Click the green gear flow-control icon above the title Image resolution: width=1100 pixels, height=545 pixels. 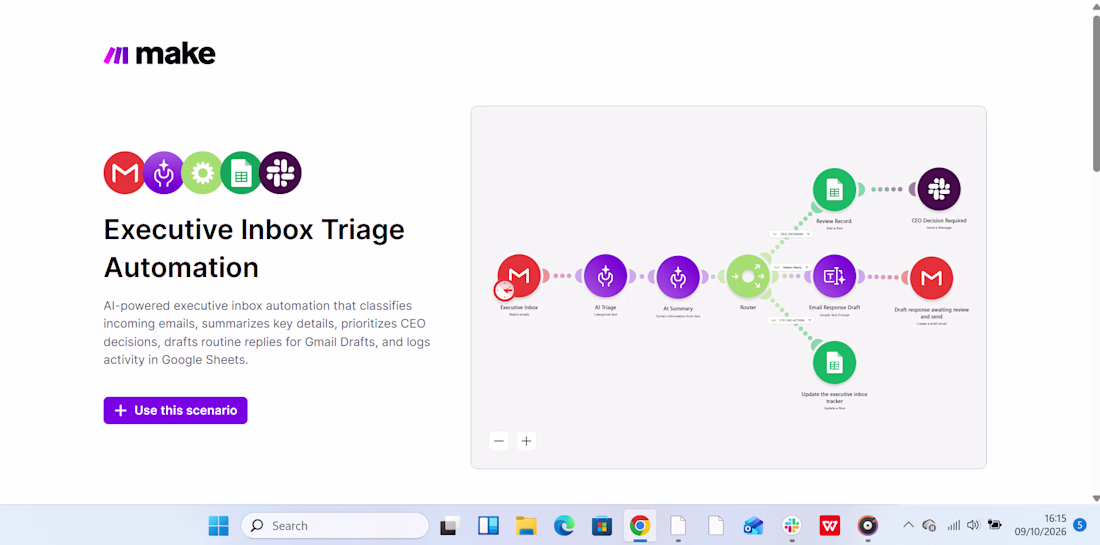(x=202, y=173)
